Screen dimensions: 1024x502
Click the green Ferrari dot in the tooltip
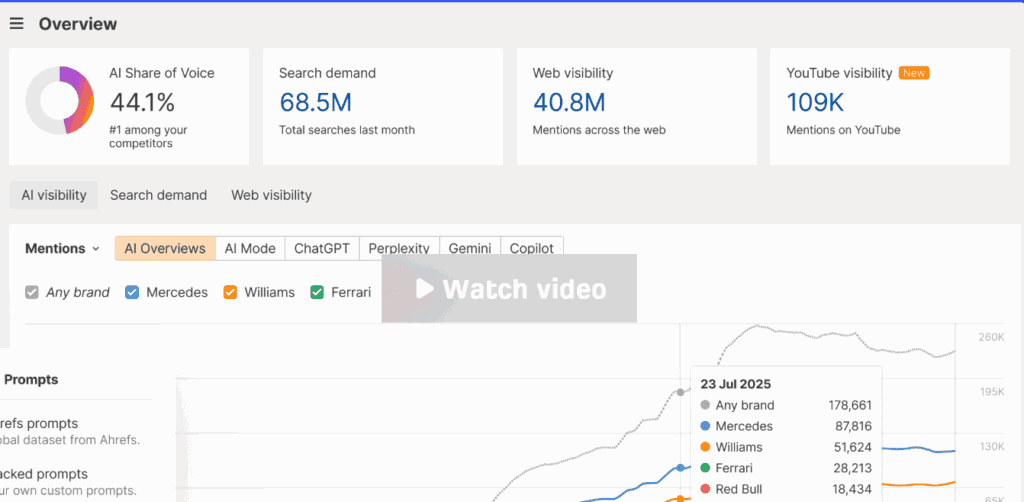tap(705, 468)
